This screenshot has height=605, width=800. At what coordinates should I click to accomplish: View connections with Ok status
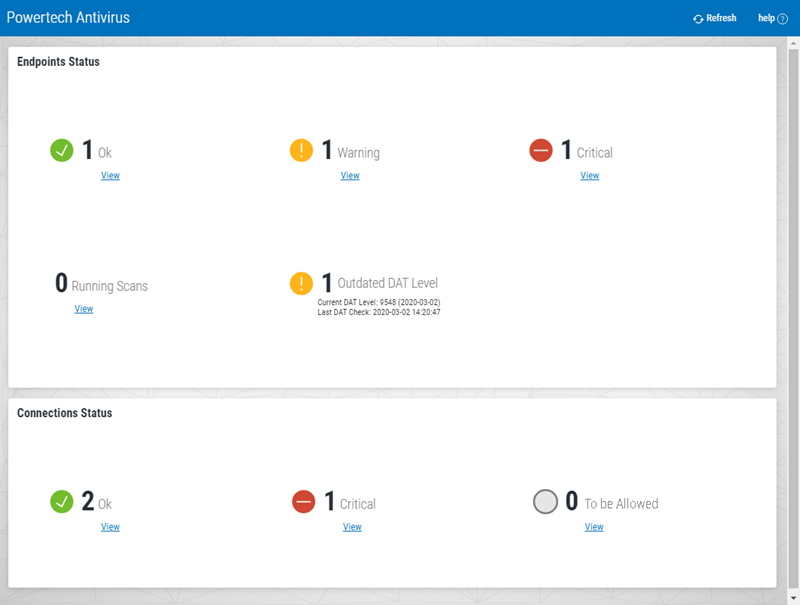click(x=110, y=527)
